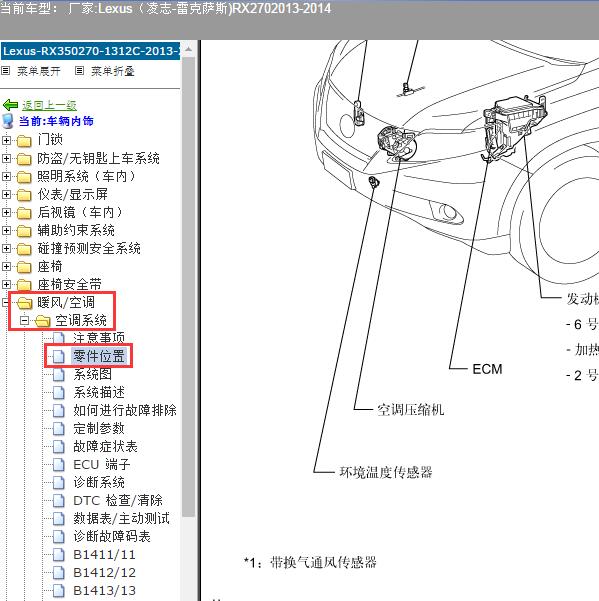Expand the 门锁 tree node
Screen dimensions: 599x601
(x=6, y=140)
